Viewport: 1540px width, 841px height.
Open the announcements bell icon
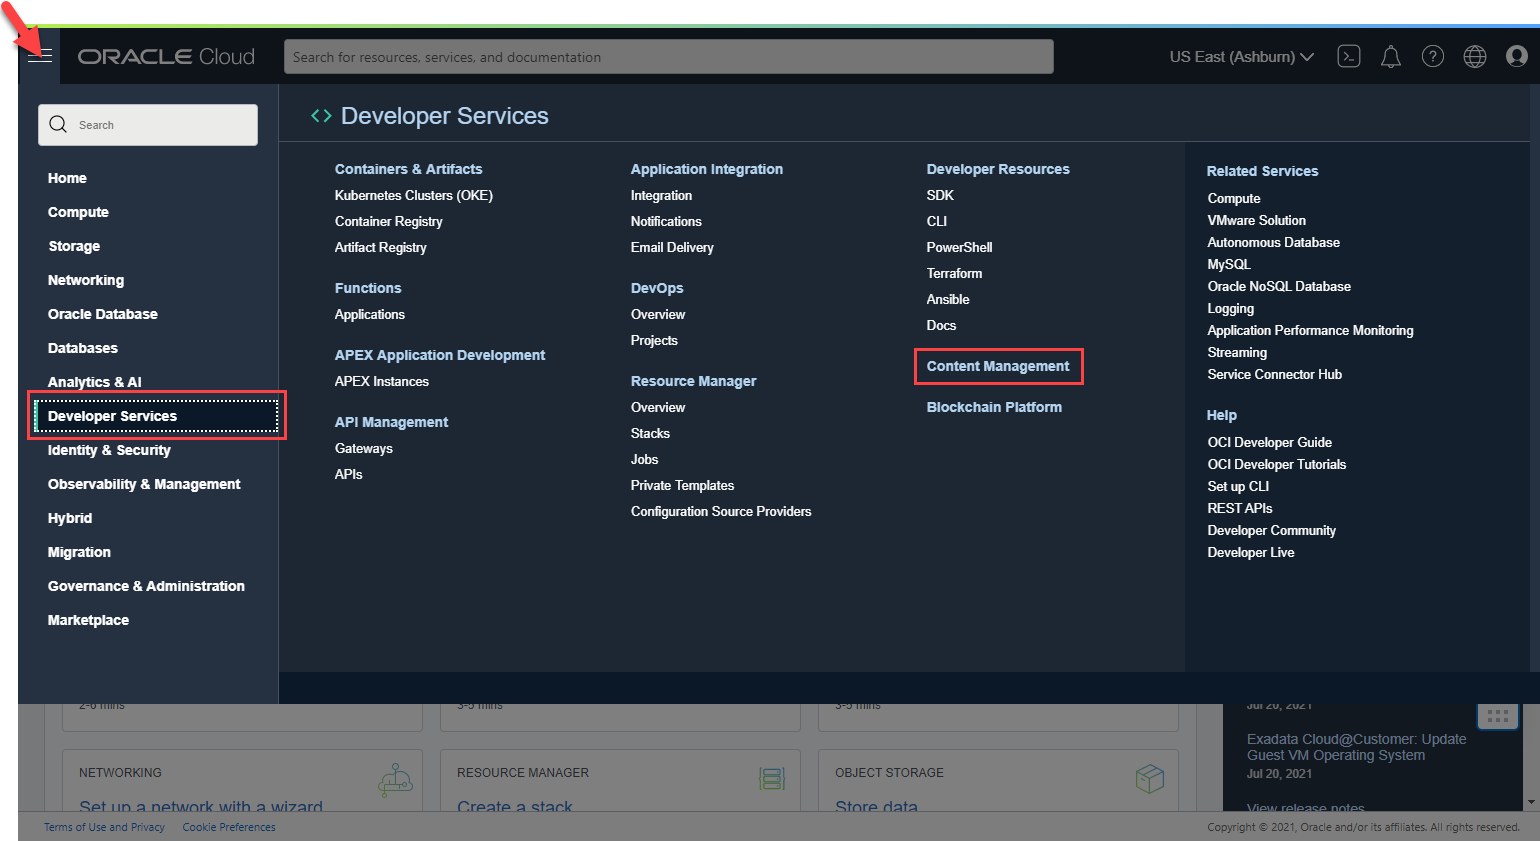coord(1391,57)
